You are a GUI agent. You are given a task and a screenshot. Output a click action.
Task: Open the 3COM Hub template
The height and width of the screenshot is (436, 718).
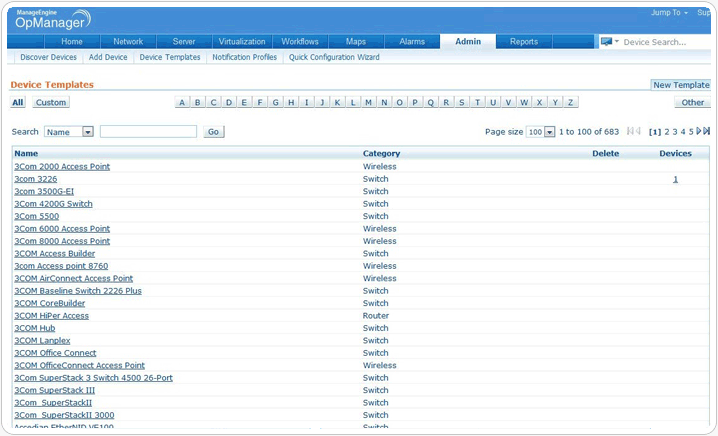34,328
